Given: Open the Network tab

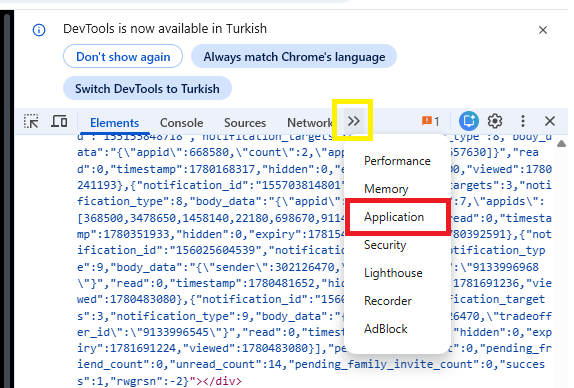Looking at the screenshot, I should [310, 123].
